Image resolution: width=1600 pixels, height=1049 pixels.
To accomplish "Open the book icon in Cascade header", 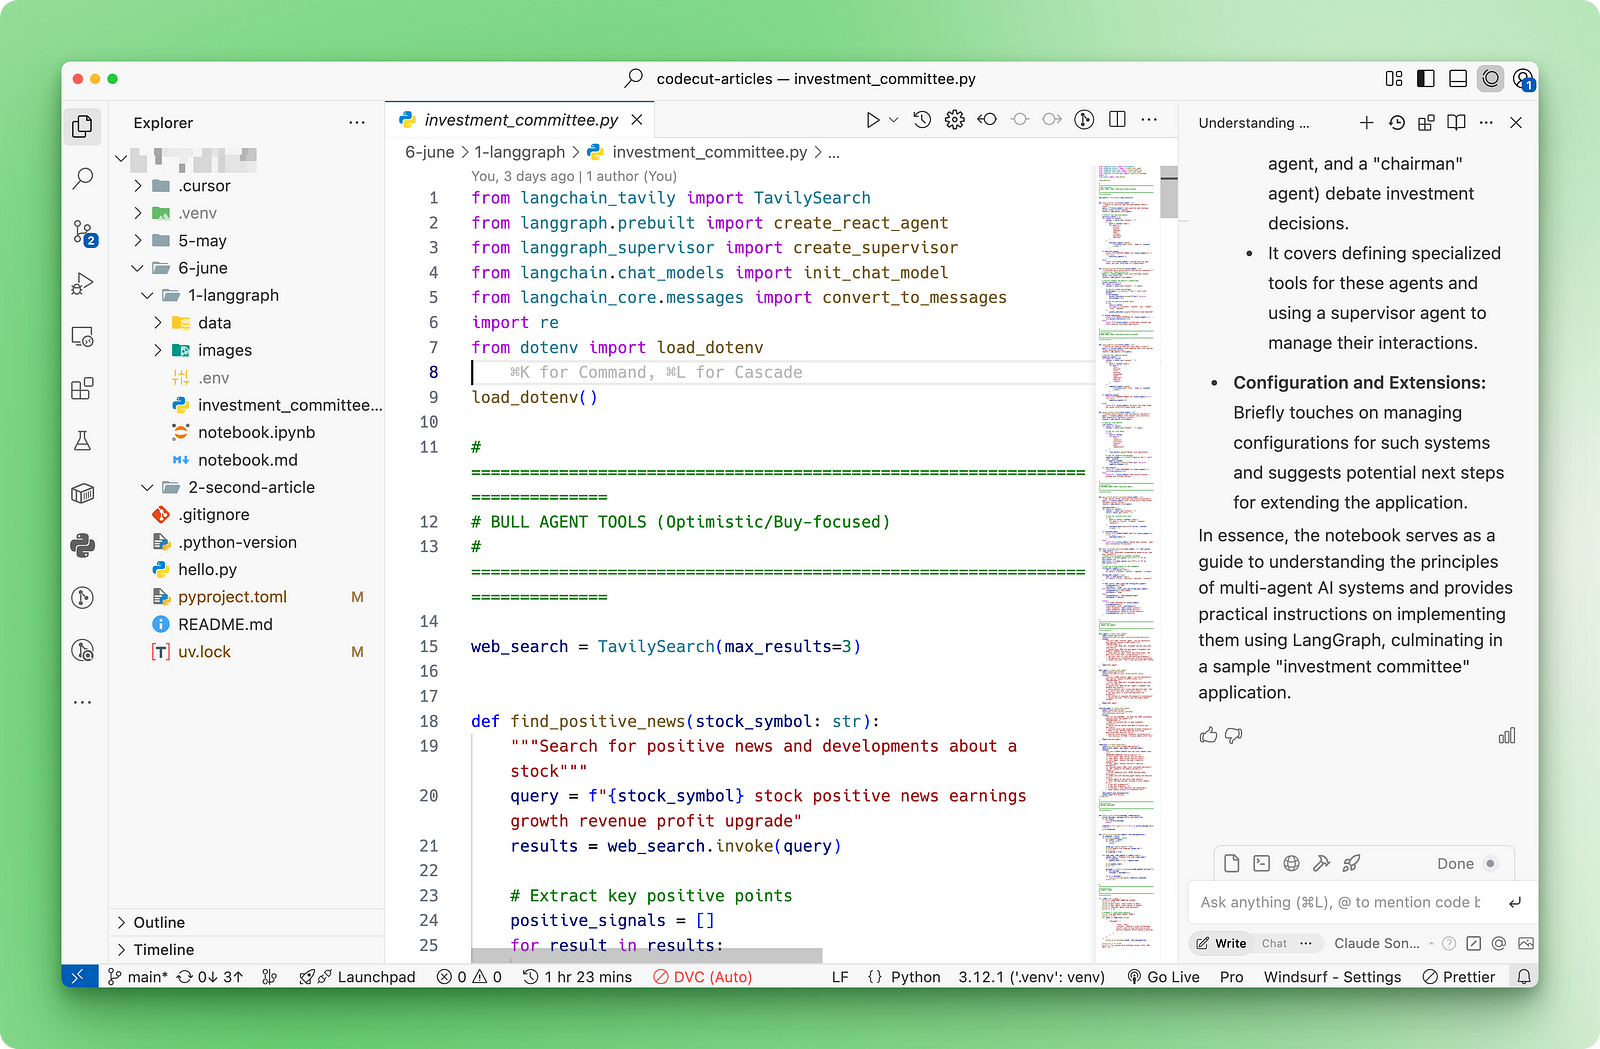I will pos(1456,122).
